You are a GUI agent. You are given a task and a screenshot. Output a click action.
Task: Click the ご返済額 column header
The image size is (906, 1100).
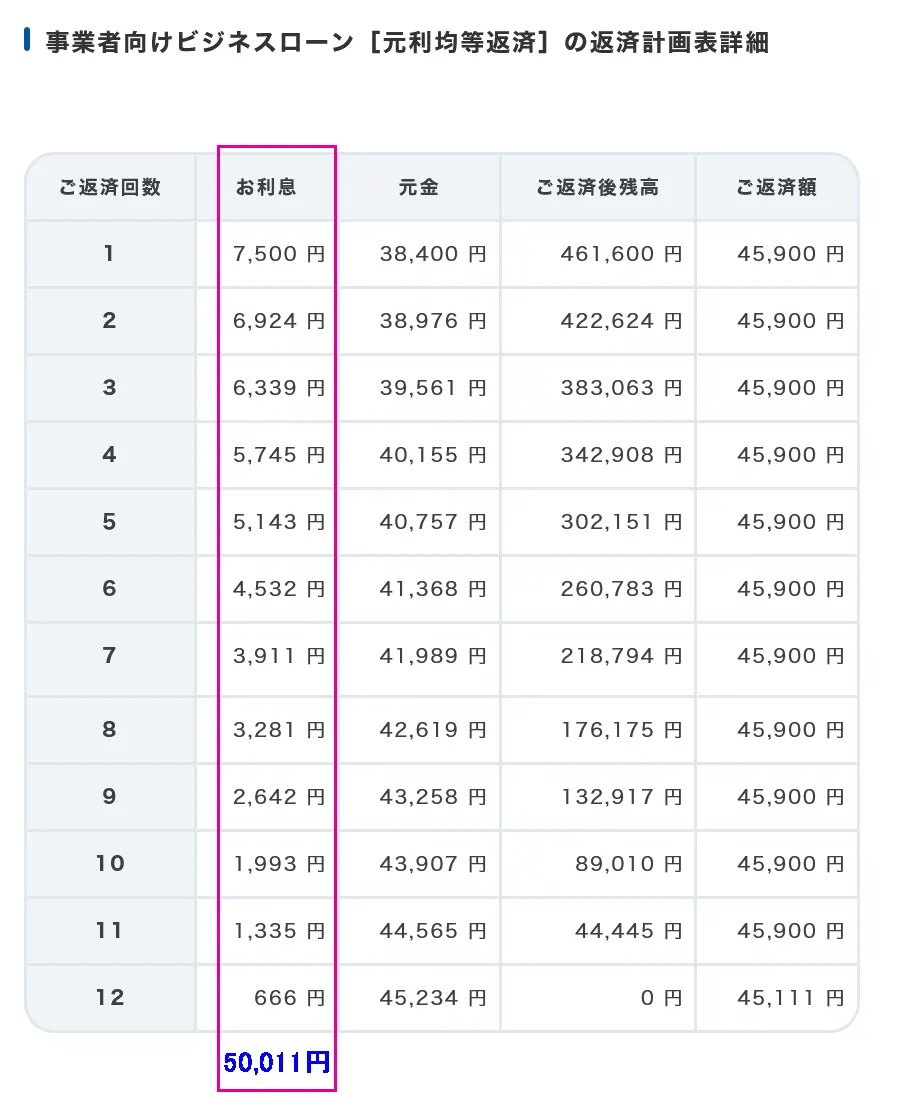coord(777,187)
